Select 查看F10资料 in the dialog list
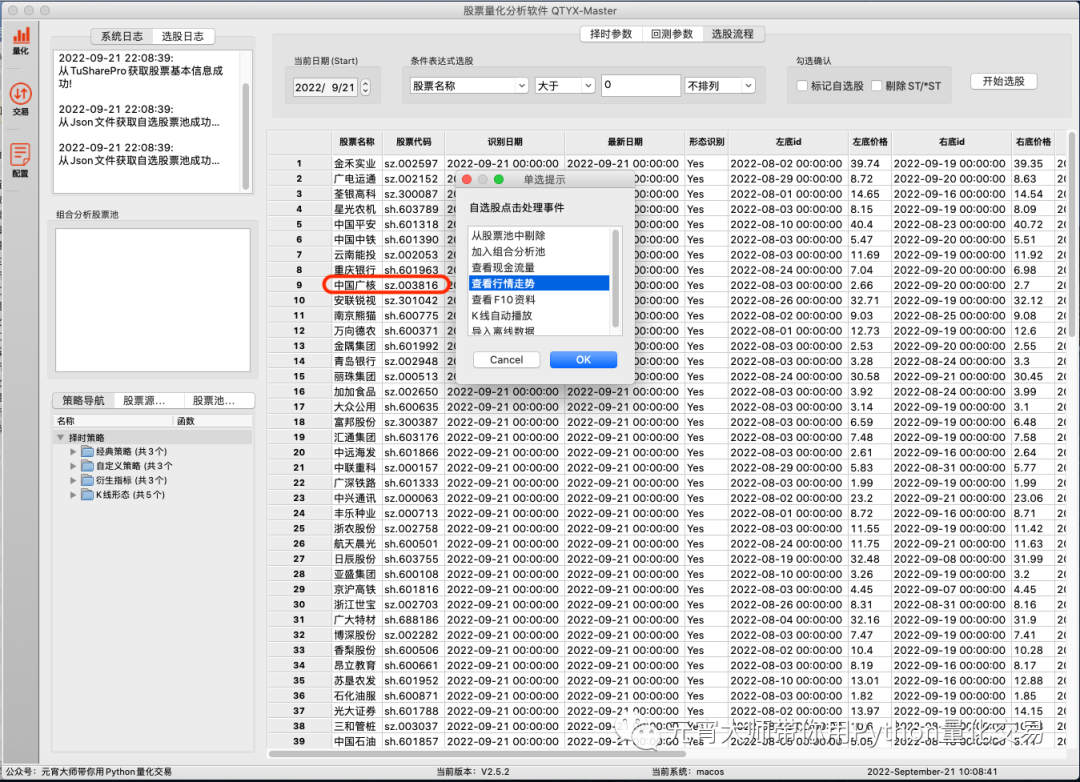 coord(539,300)
